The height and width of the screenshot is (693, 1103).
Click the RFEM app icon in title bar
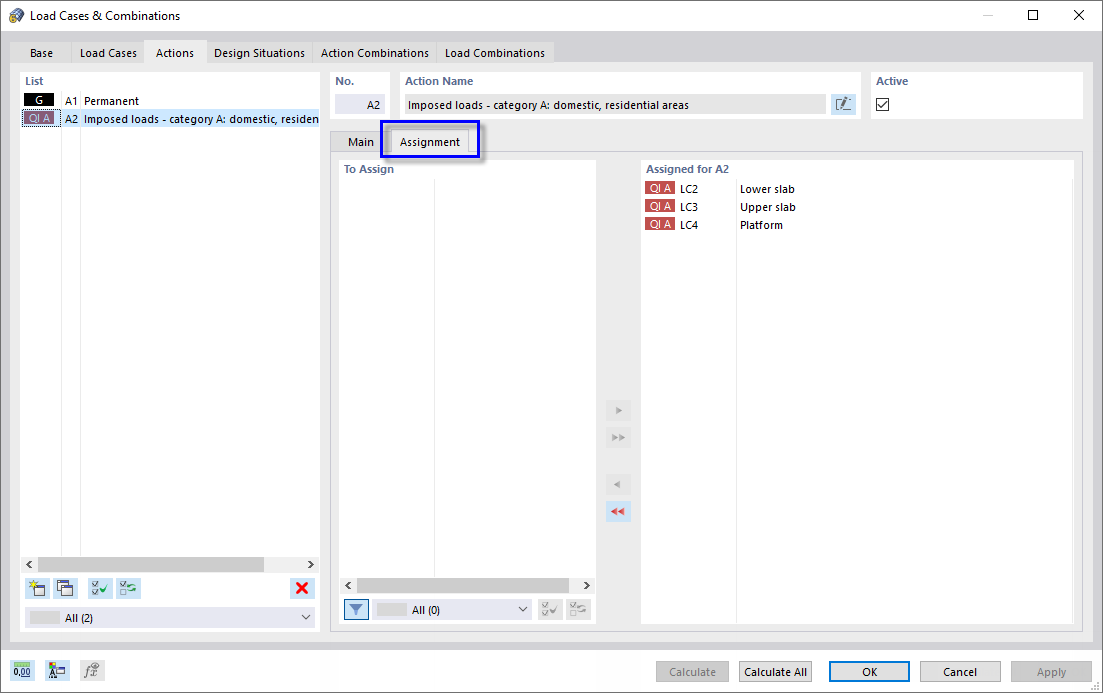click(x=16, y=15)
